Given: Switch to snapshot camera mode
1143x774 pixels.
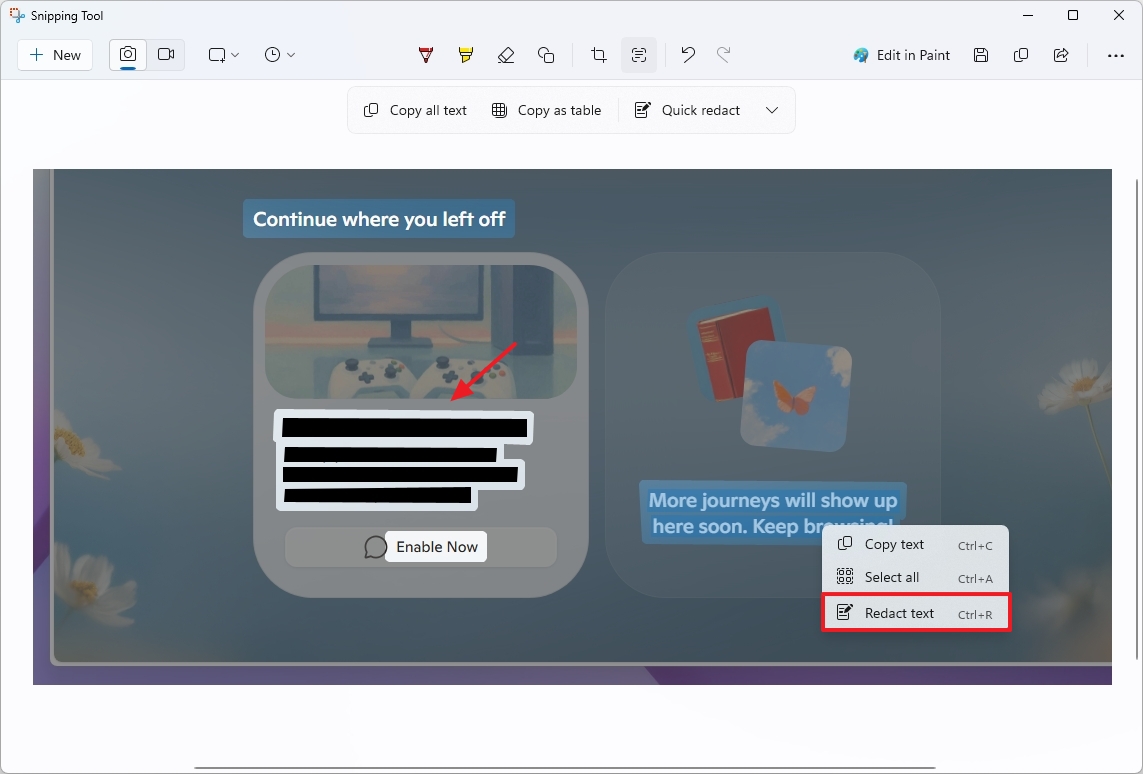Looking at the screenshot, I should 127,55.
